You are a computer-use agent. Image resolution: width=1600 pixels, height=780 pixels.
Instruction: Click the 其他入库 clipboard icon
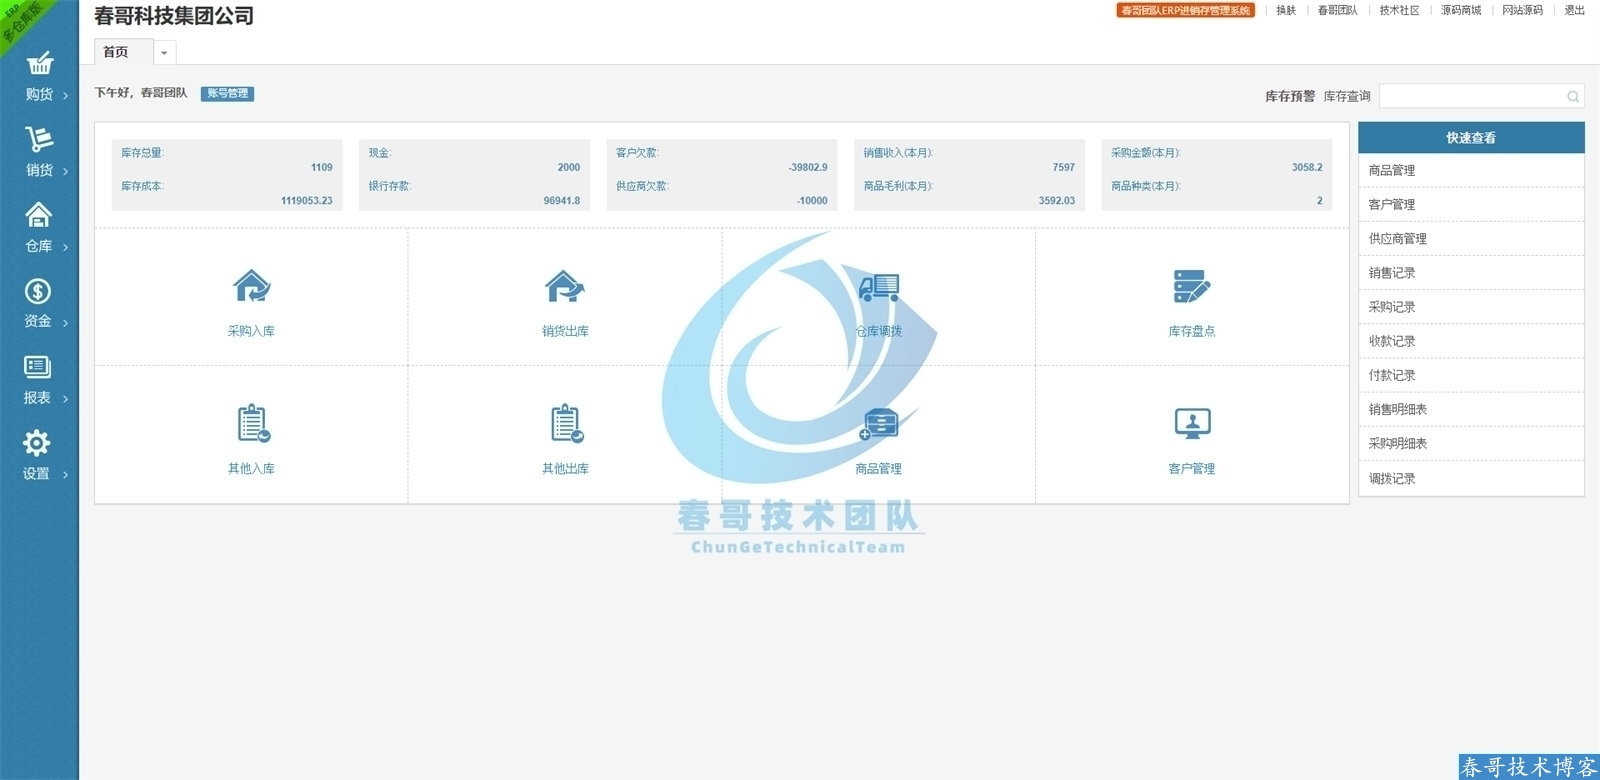[x=252, y=424]
